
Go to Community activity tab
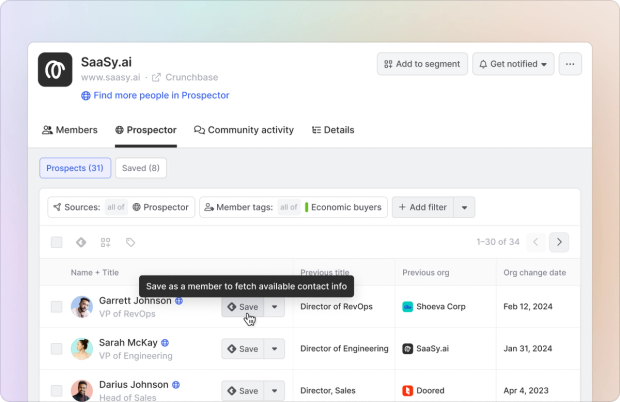point(244,130)
